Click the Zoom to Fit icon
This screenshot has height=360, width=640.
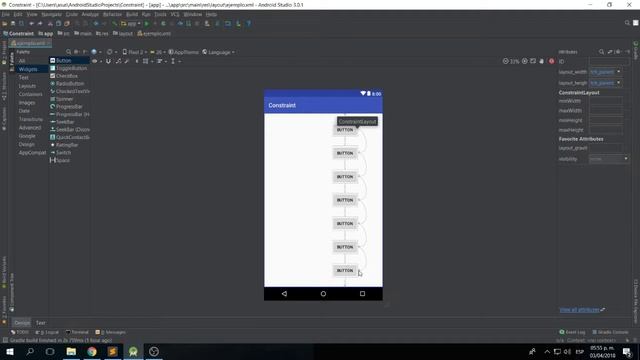coord(533,61)
